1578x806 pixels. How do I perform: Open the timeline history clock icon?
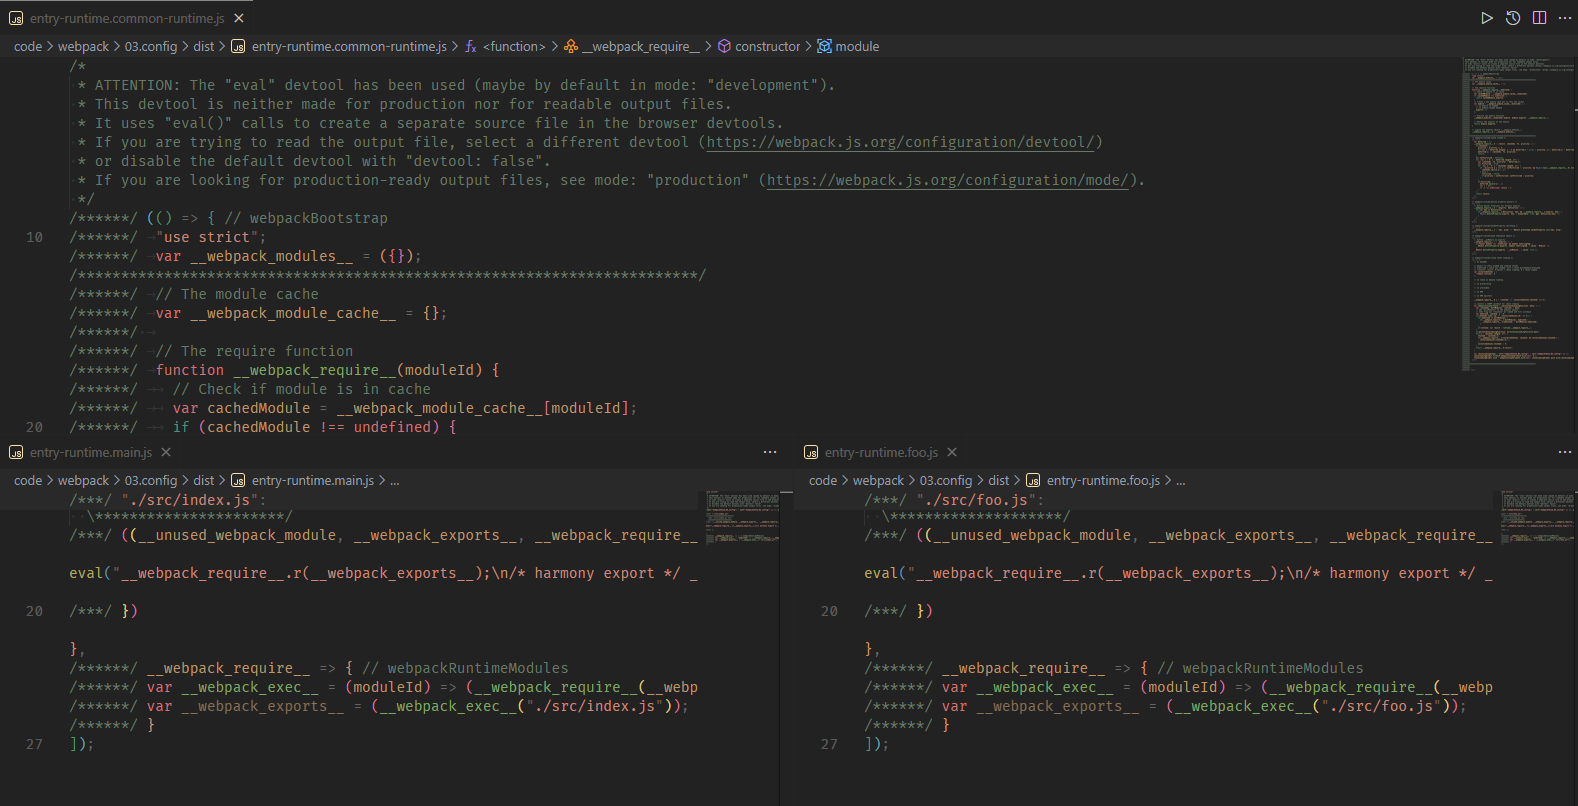1513,18
